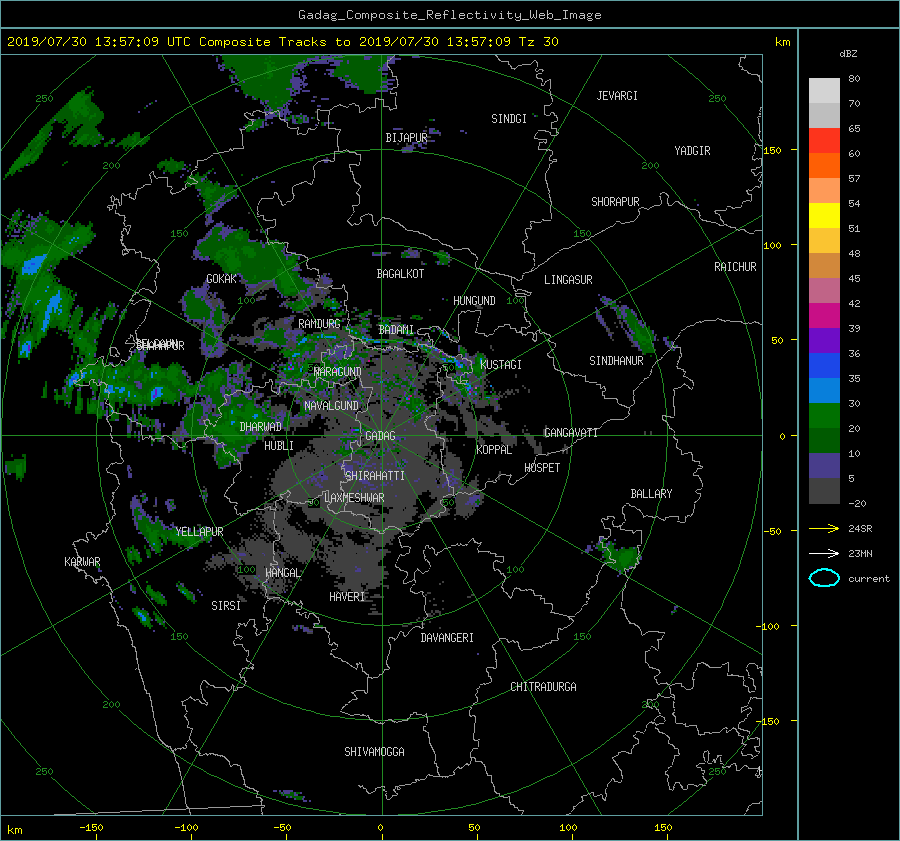
Task: Select the green 20 dBZ color swatch
Action: click(824, 416)
